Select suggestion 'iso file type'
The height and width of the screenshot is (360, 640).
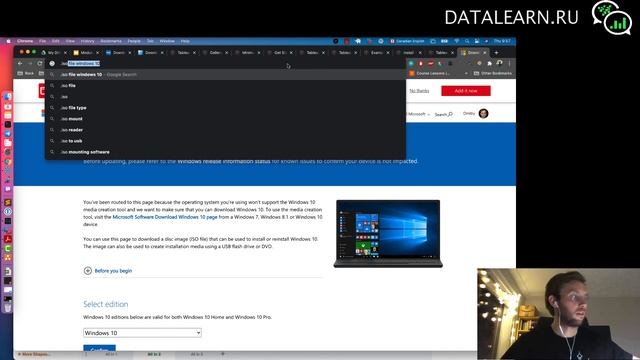pyautogui.click(x=225, y=108)
